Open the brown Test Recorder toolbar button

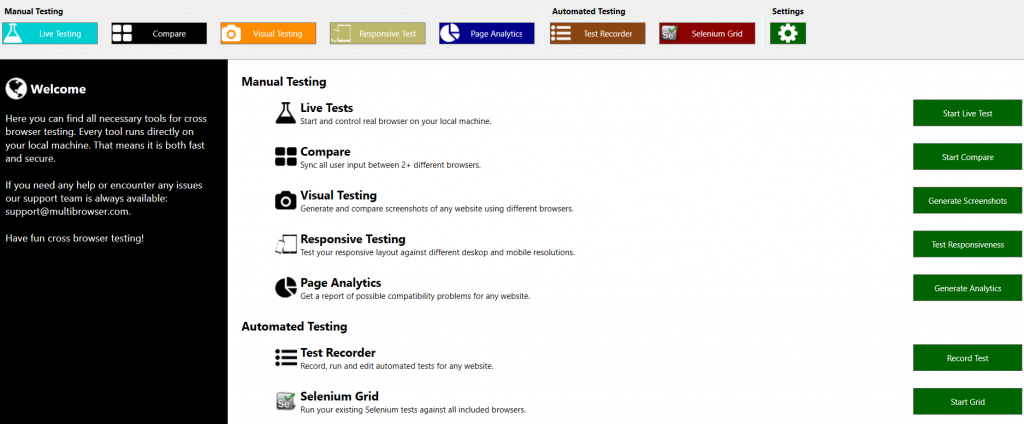[x=597, y=33]
